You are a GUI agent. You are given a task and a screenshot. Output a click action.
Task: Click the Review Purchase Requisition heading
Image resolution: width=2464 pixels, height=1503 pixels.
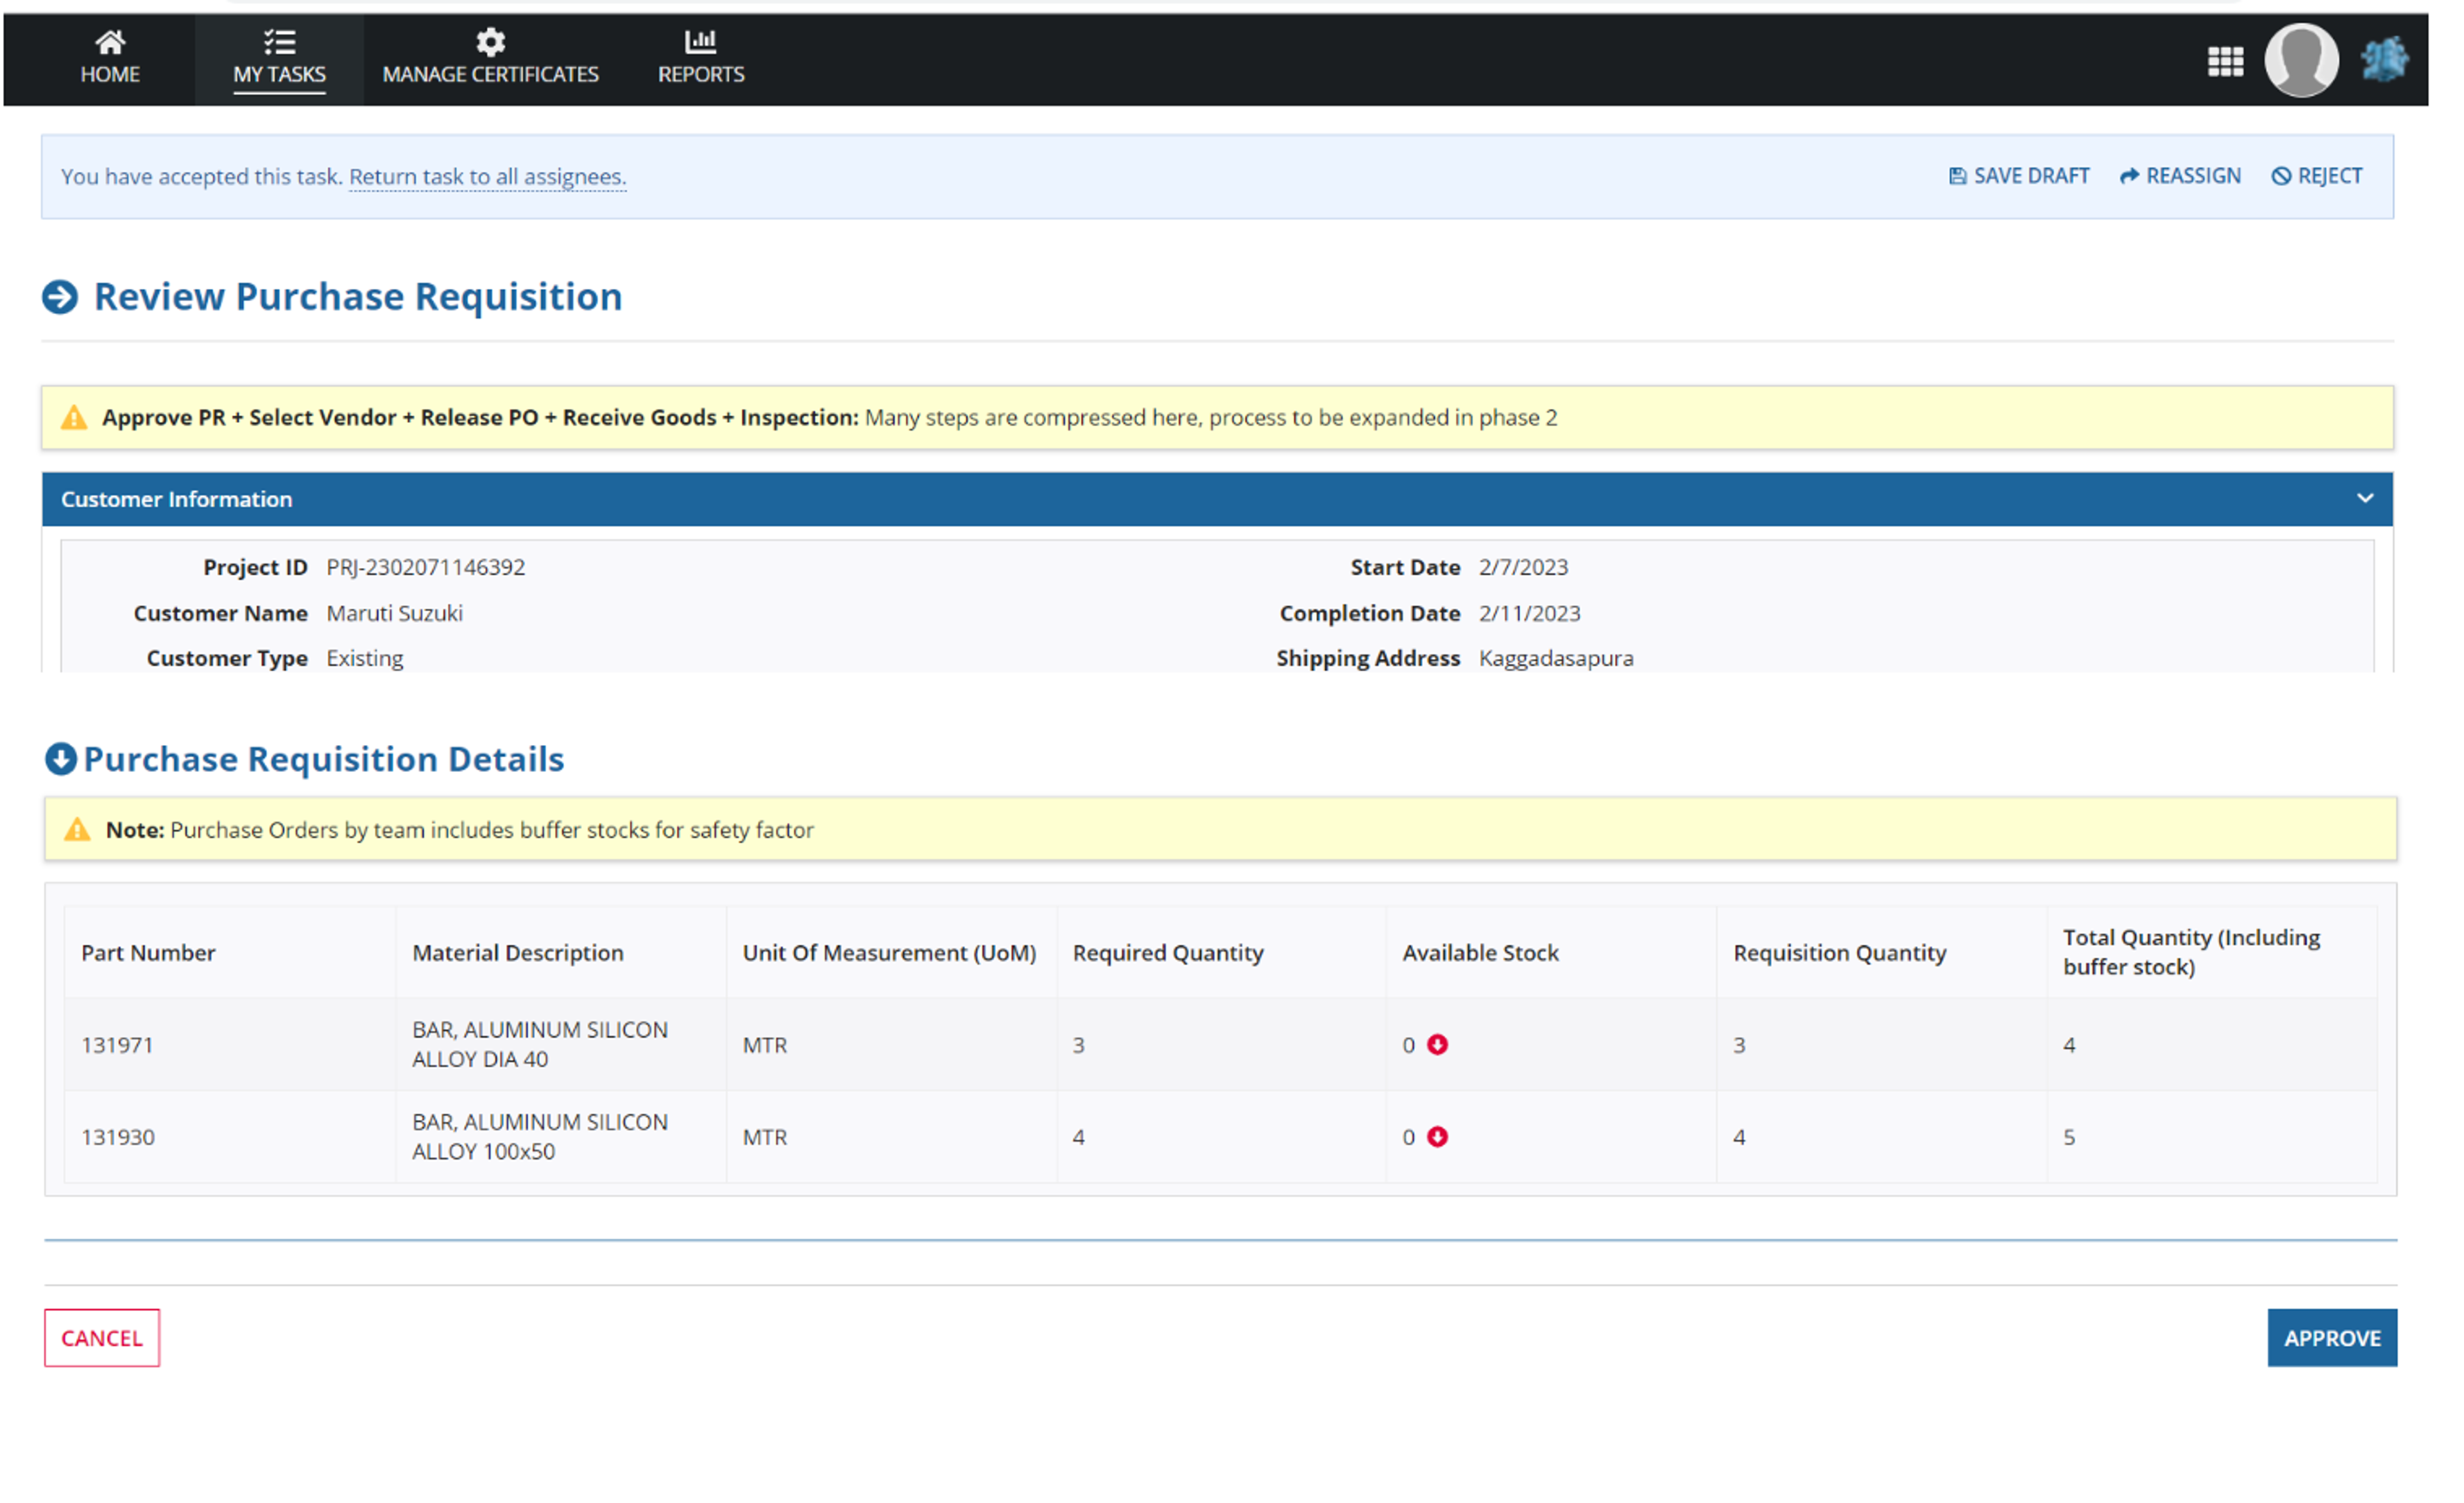(358, 297)
